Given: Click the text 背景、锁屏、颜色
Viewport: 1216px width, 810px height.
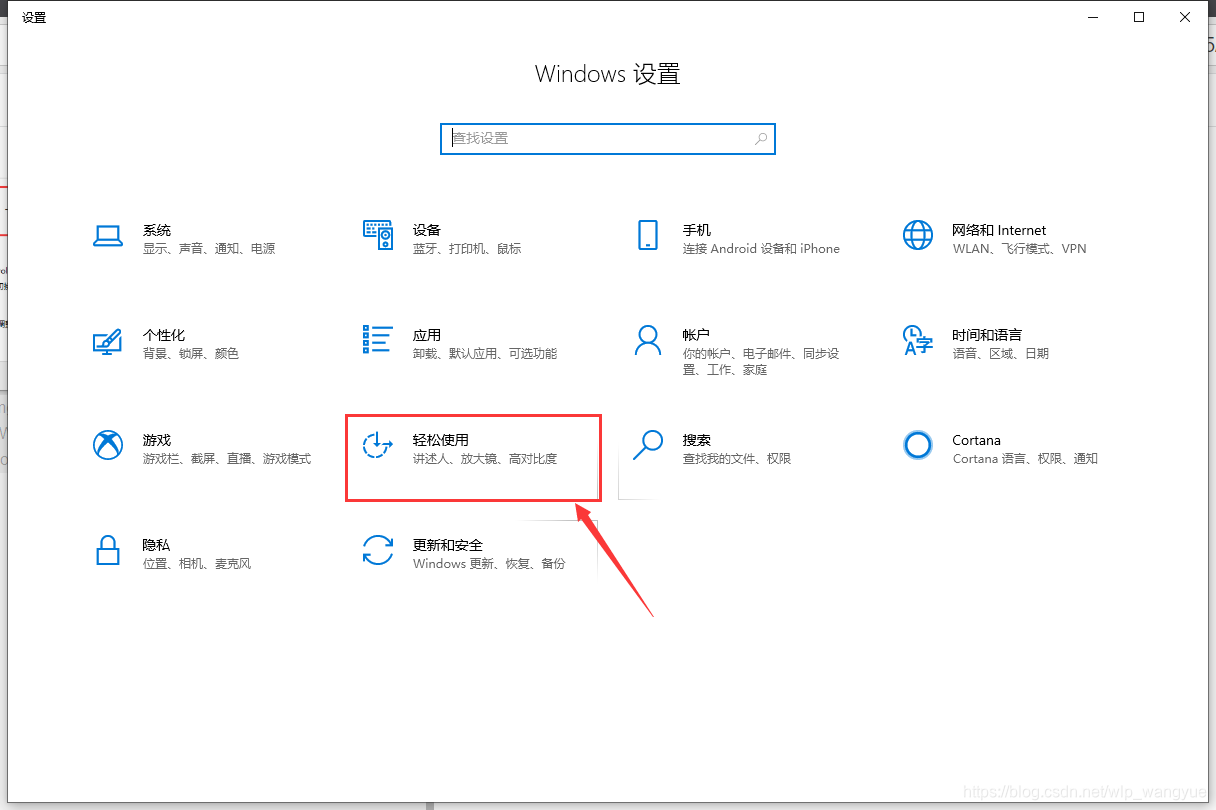Looking at the screenshot, I should click(190, 354).
